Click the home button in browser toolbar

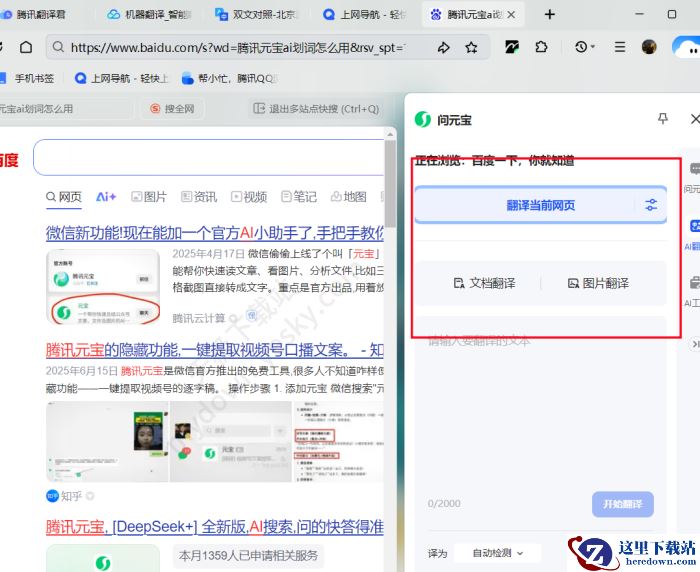26,47
